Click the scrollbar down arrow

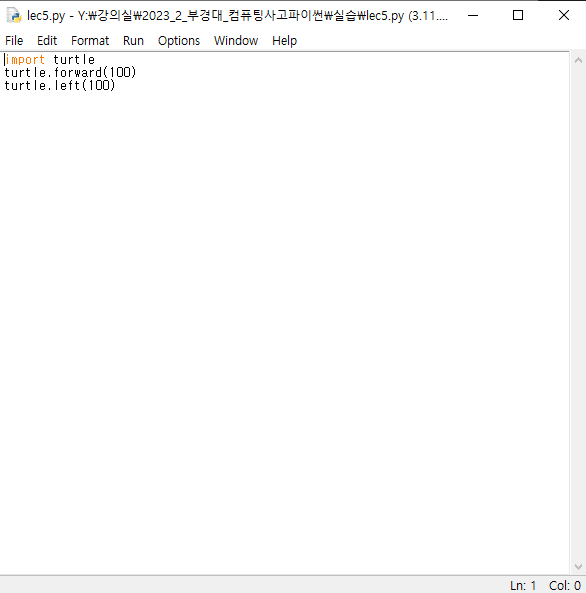tap(578, 567)
